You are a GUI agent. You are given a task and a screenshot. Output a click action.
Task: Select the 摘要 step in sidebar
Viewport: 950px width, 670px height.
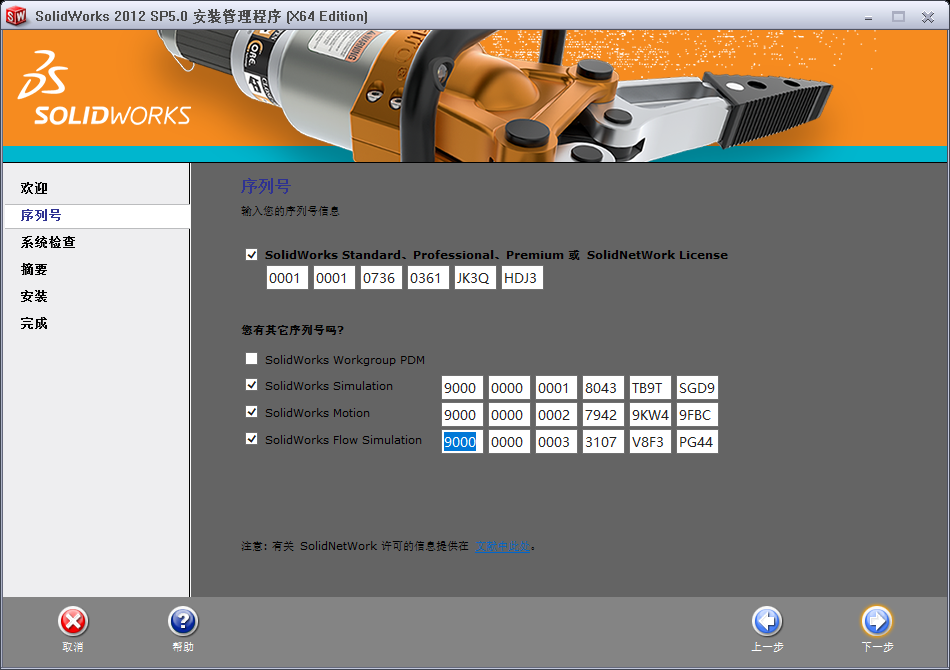click(x=34, y=270)
